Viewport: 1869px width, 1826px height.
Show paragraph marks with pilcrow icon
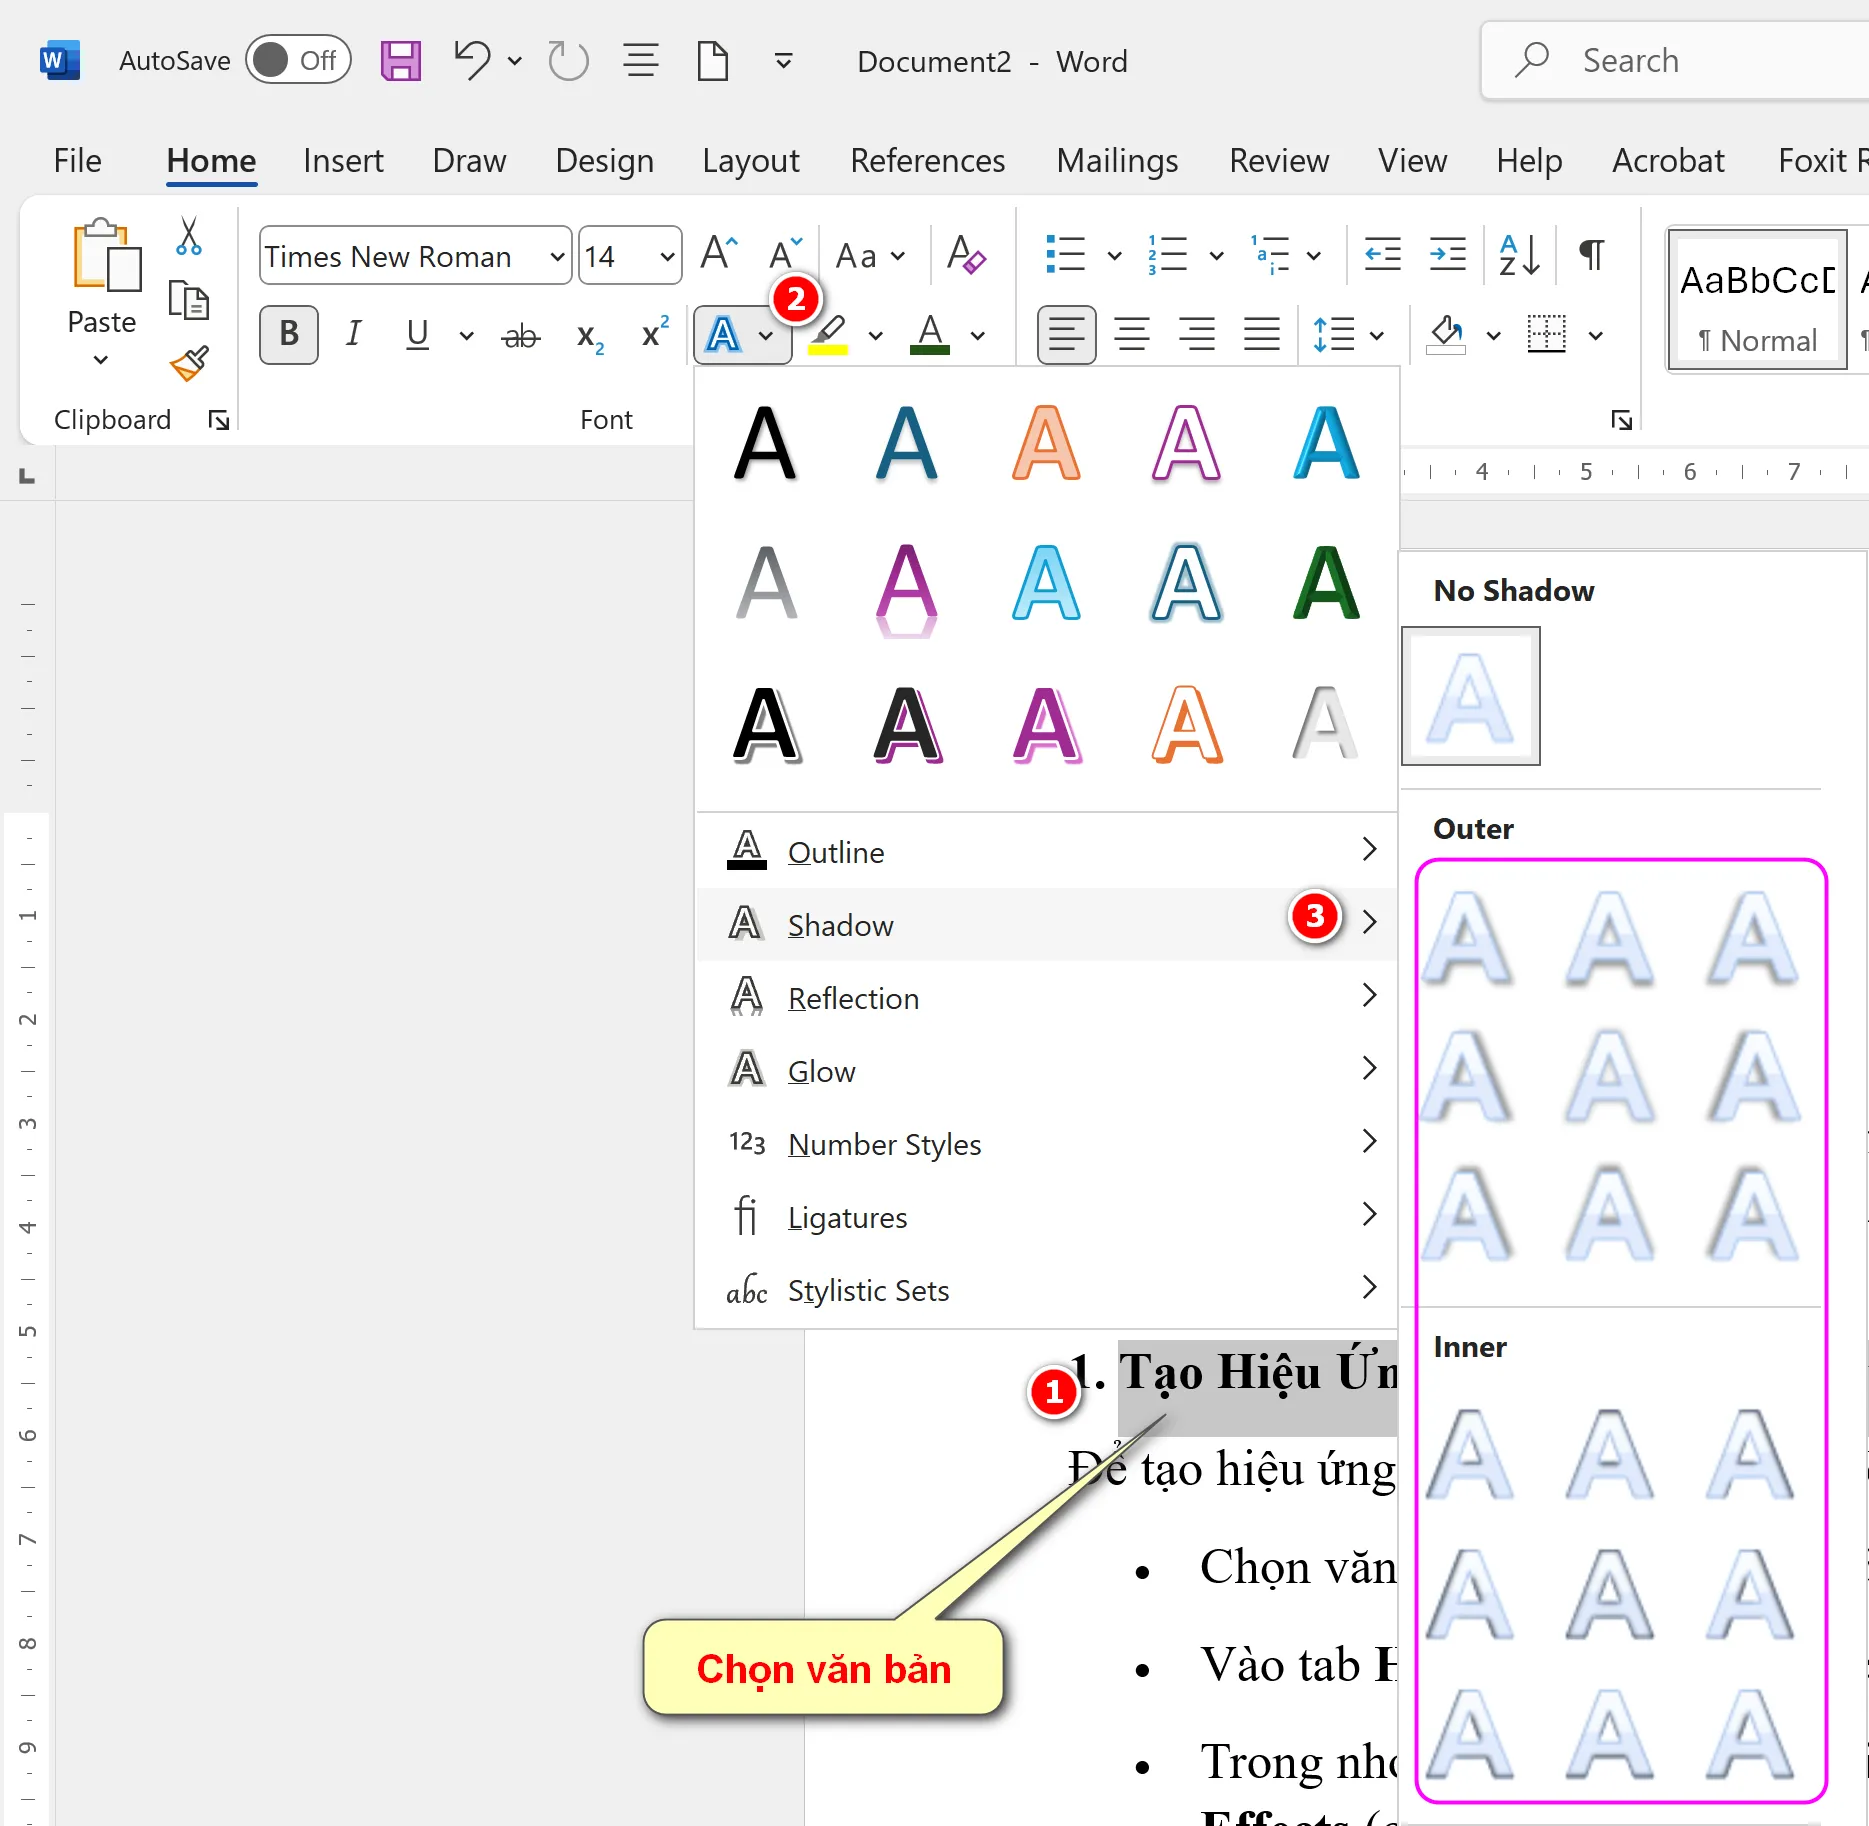pos(1590,255)
